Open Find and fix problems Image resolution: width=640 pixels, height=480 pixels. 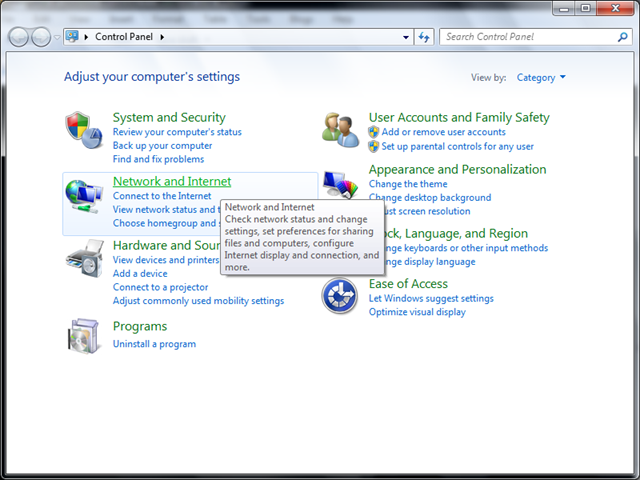coord(158,159)
